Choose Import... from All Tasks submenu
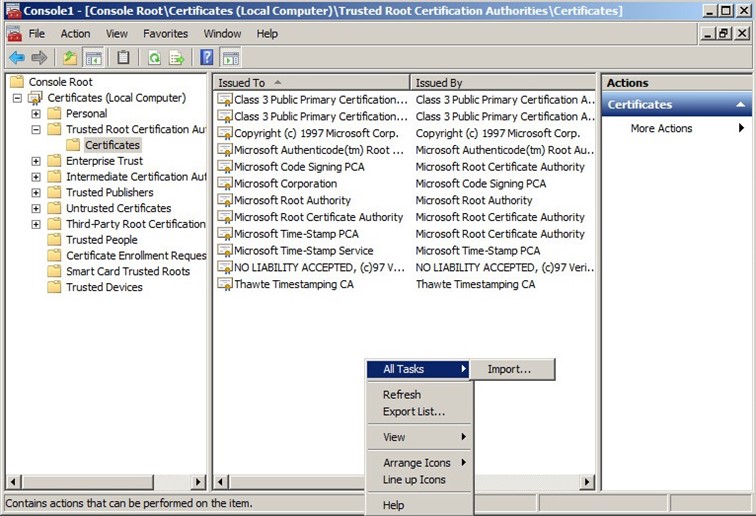Viewport: 756px width, 516px height. [513, 369]
